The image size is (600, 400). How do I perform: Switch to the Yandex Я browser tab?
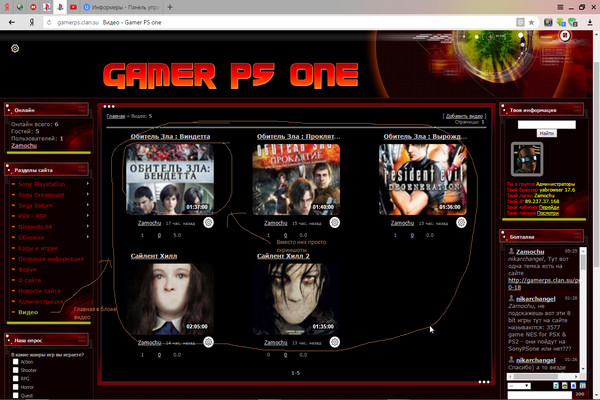[x=7, y=7]
